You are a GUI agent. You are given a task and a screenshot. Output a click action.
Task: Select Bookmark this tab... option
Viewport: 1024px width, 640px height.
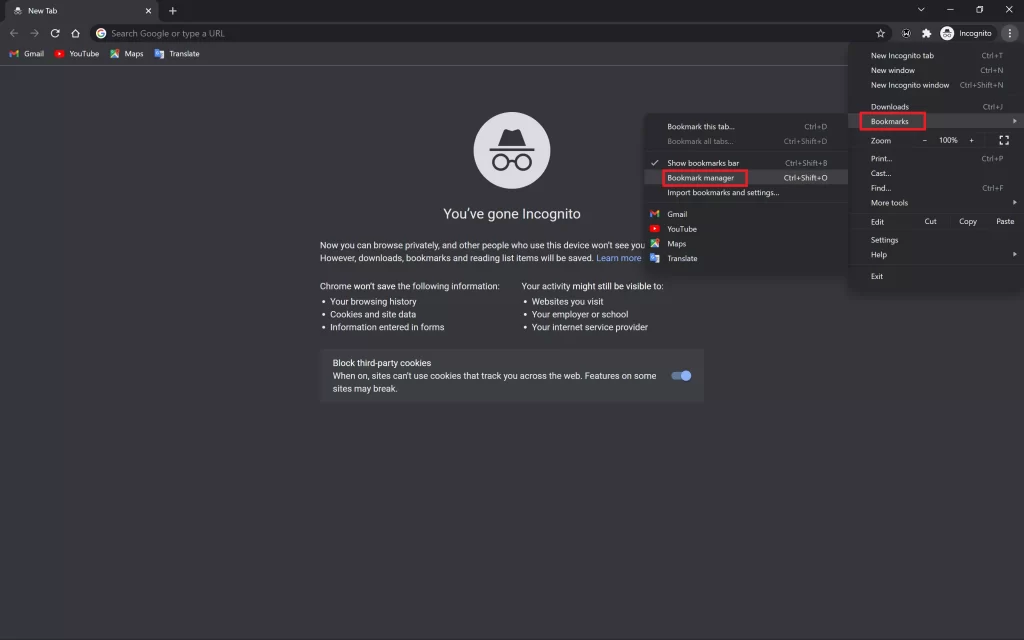pos(746,127)
